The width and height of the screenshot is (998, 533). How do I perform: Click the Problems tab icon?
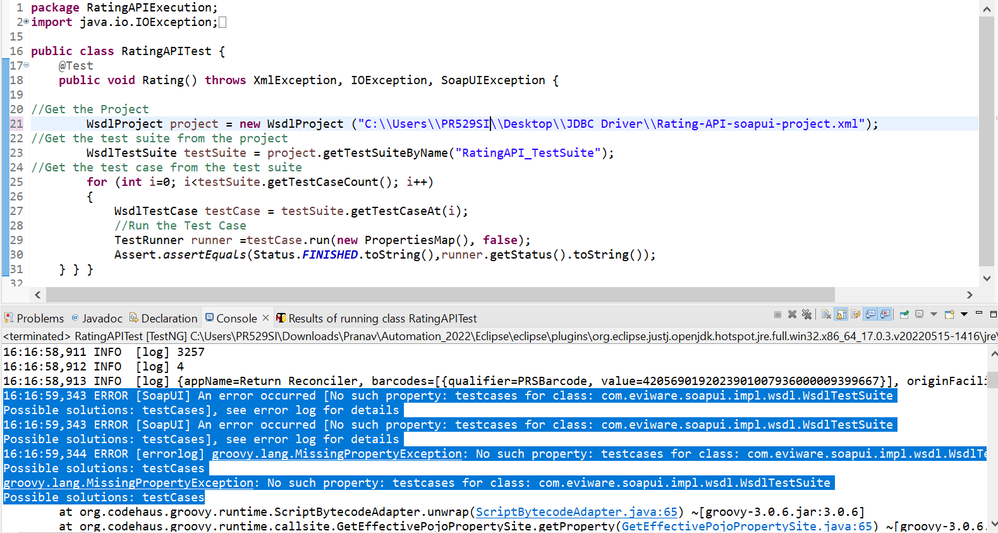click(x=8, y=318)
